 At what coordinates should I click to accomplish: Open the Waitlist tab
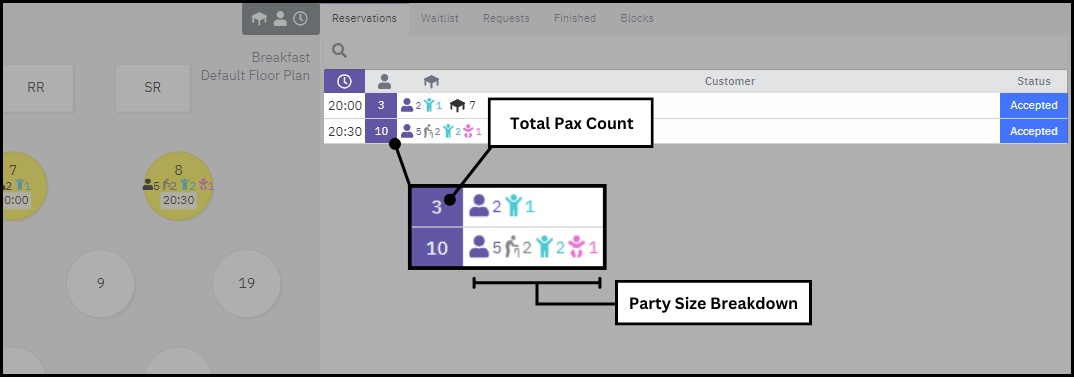(440, 19)
